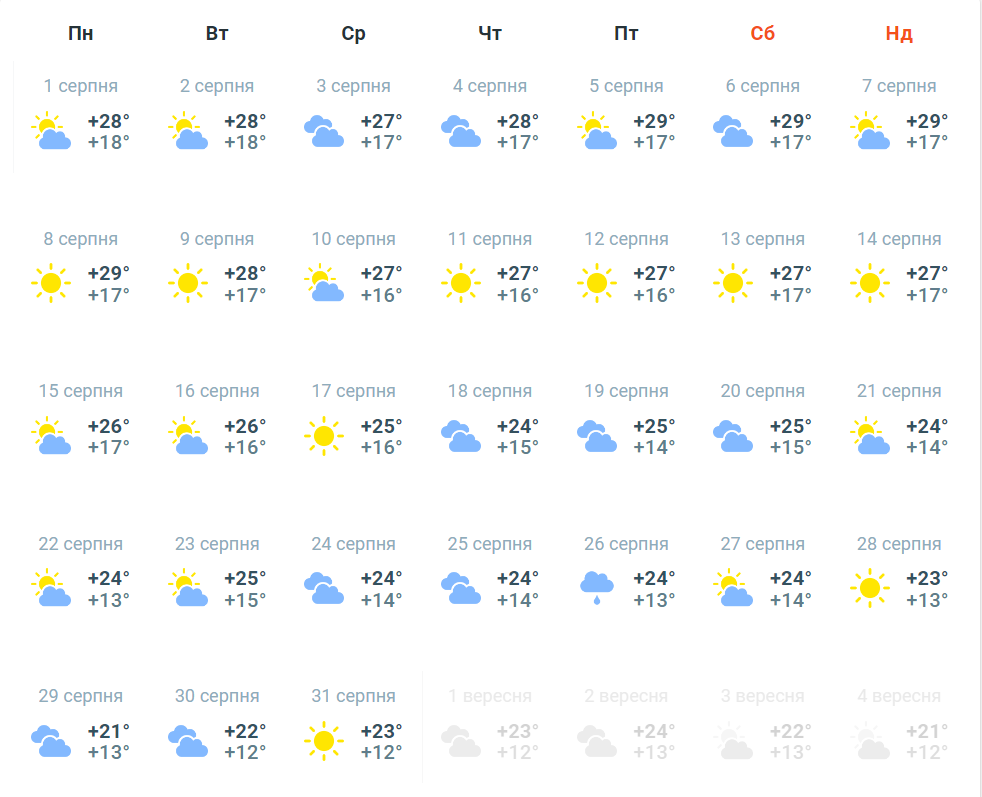982x797 pixels.
Task: Click the sun icon for 8 серпня
Action: tap(51, 283)
